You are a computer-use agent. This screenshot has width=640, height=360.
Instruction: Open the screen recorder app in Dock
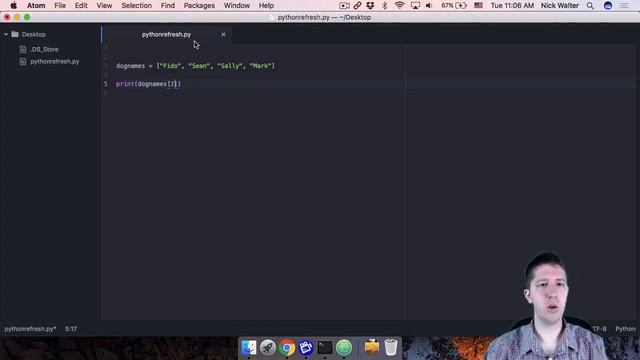[x=306, y=347]
